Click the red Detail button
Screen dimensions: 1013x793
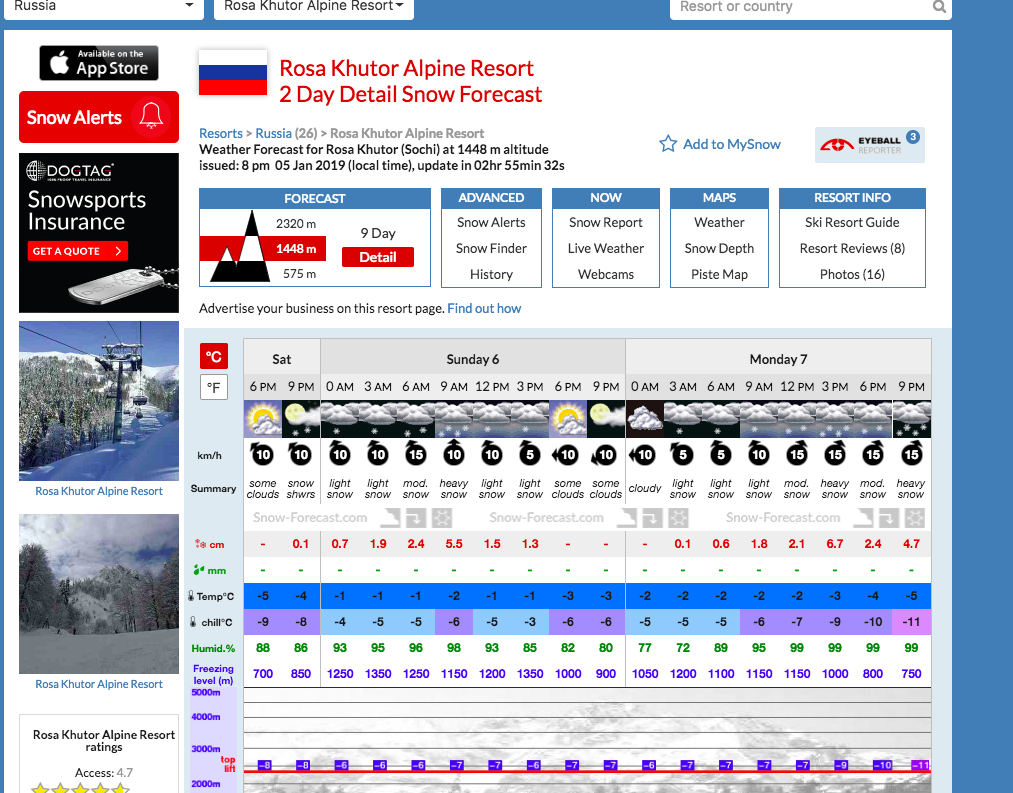tap(378, 257)
